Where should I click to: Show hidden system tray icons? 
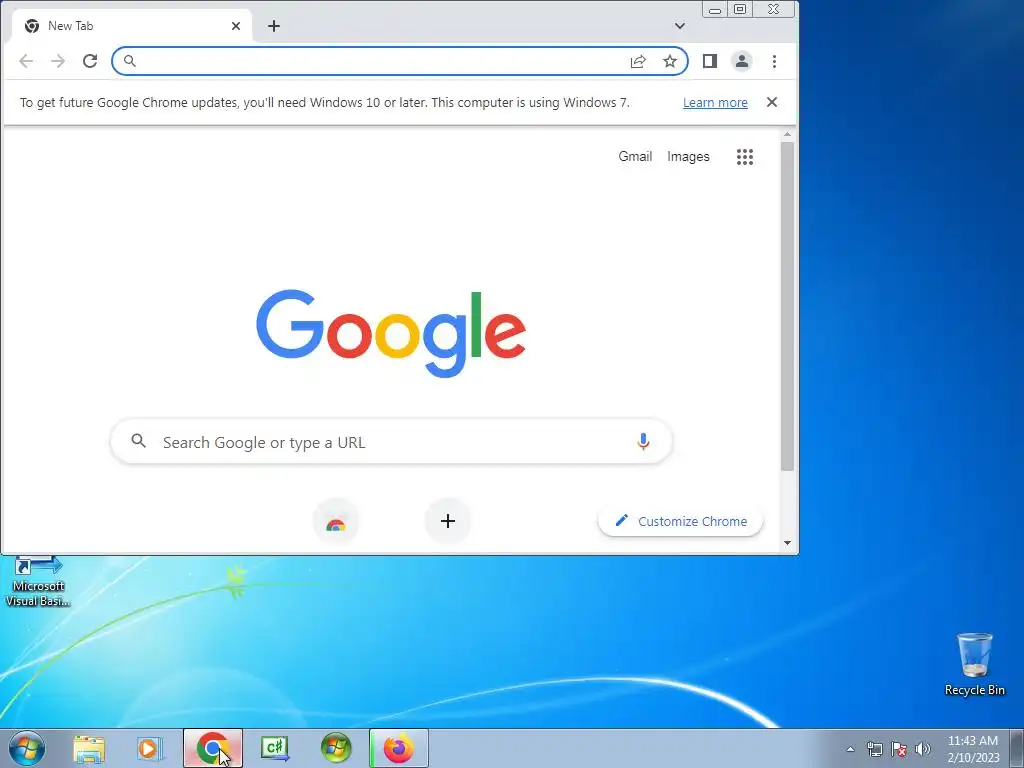click(x=850, y=749)
